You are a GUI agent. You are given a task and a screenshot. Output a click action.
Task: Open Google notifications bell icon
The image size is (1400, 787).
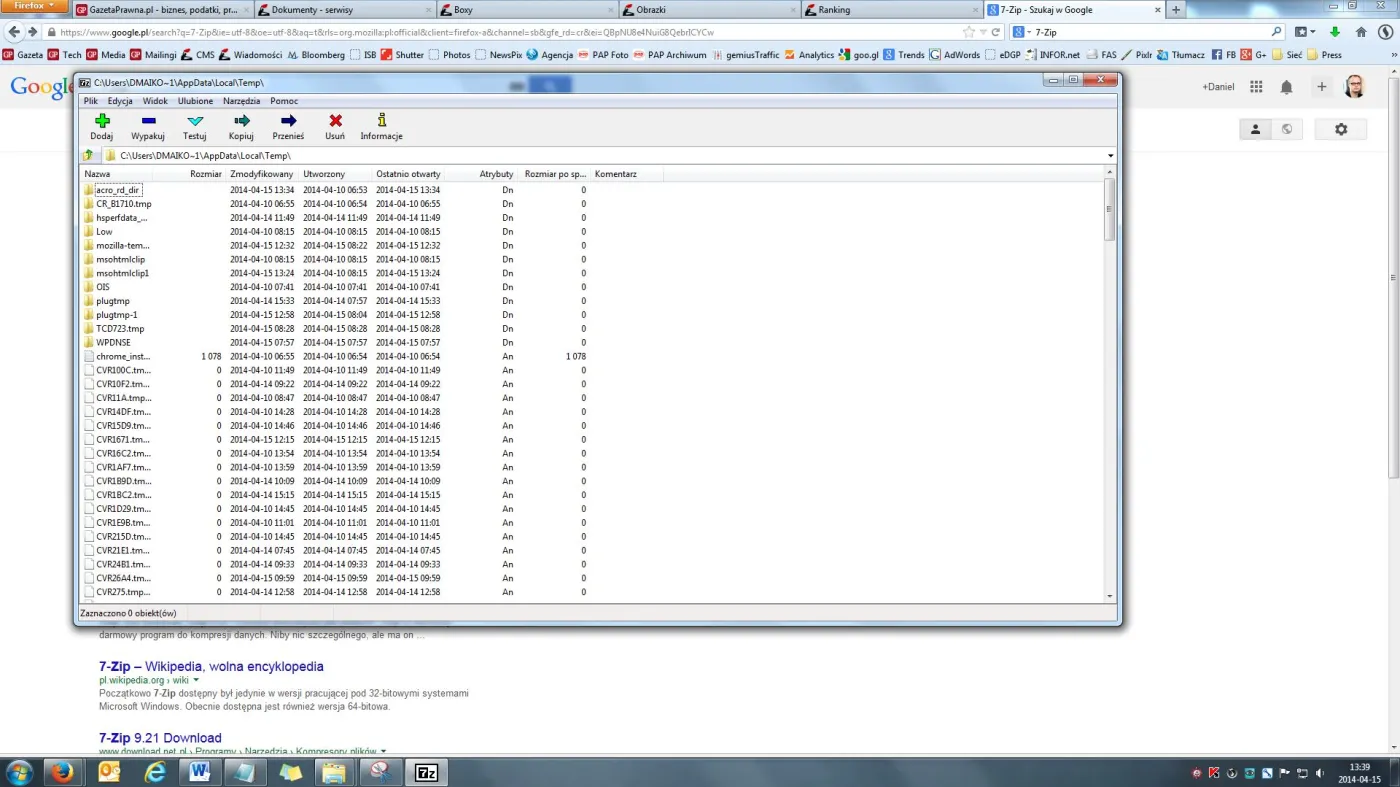tap(1287, 87)
